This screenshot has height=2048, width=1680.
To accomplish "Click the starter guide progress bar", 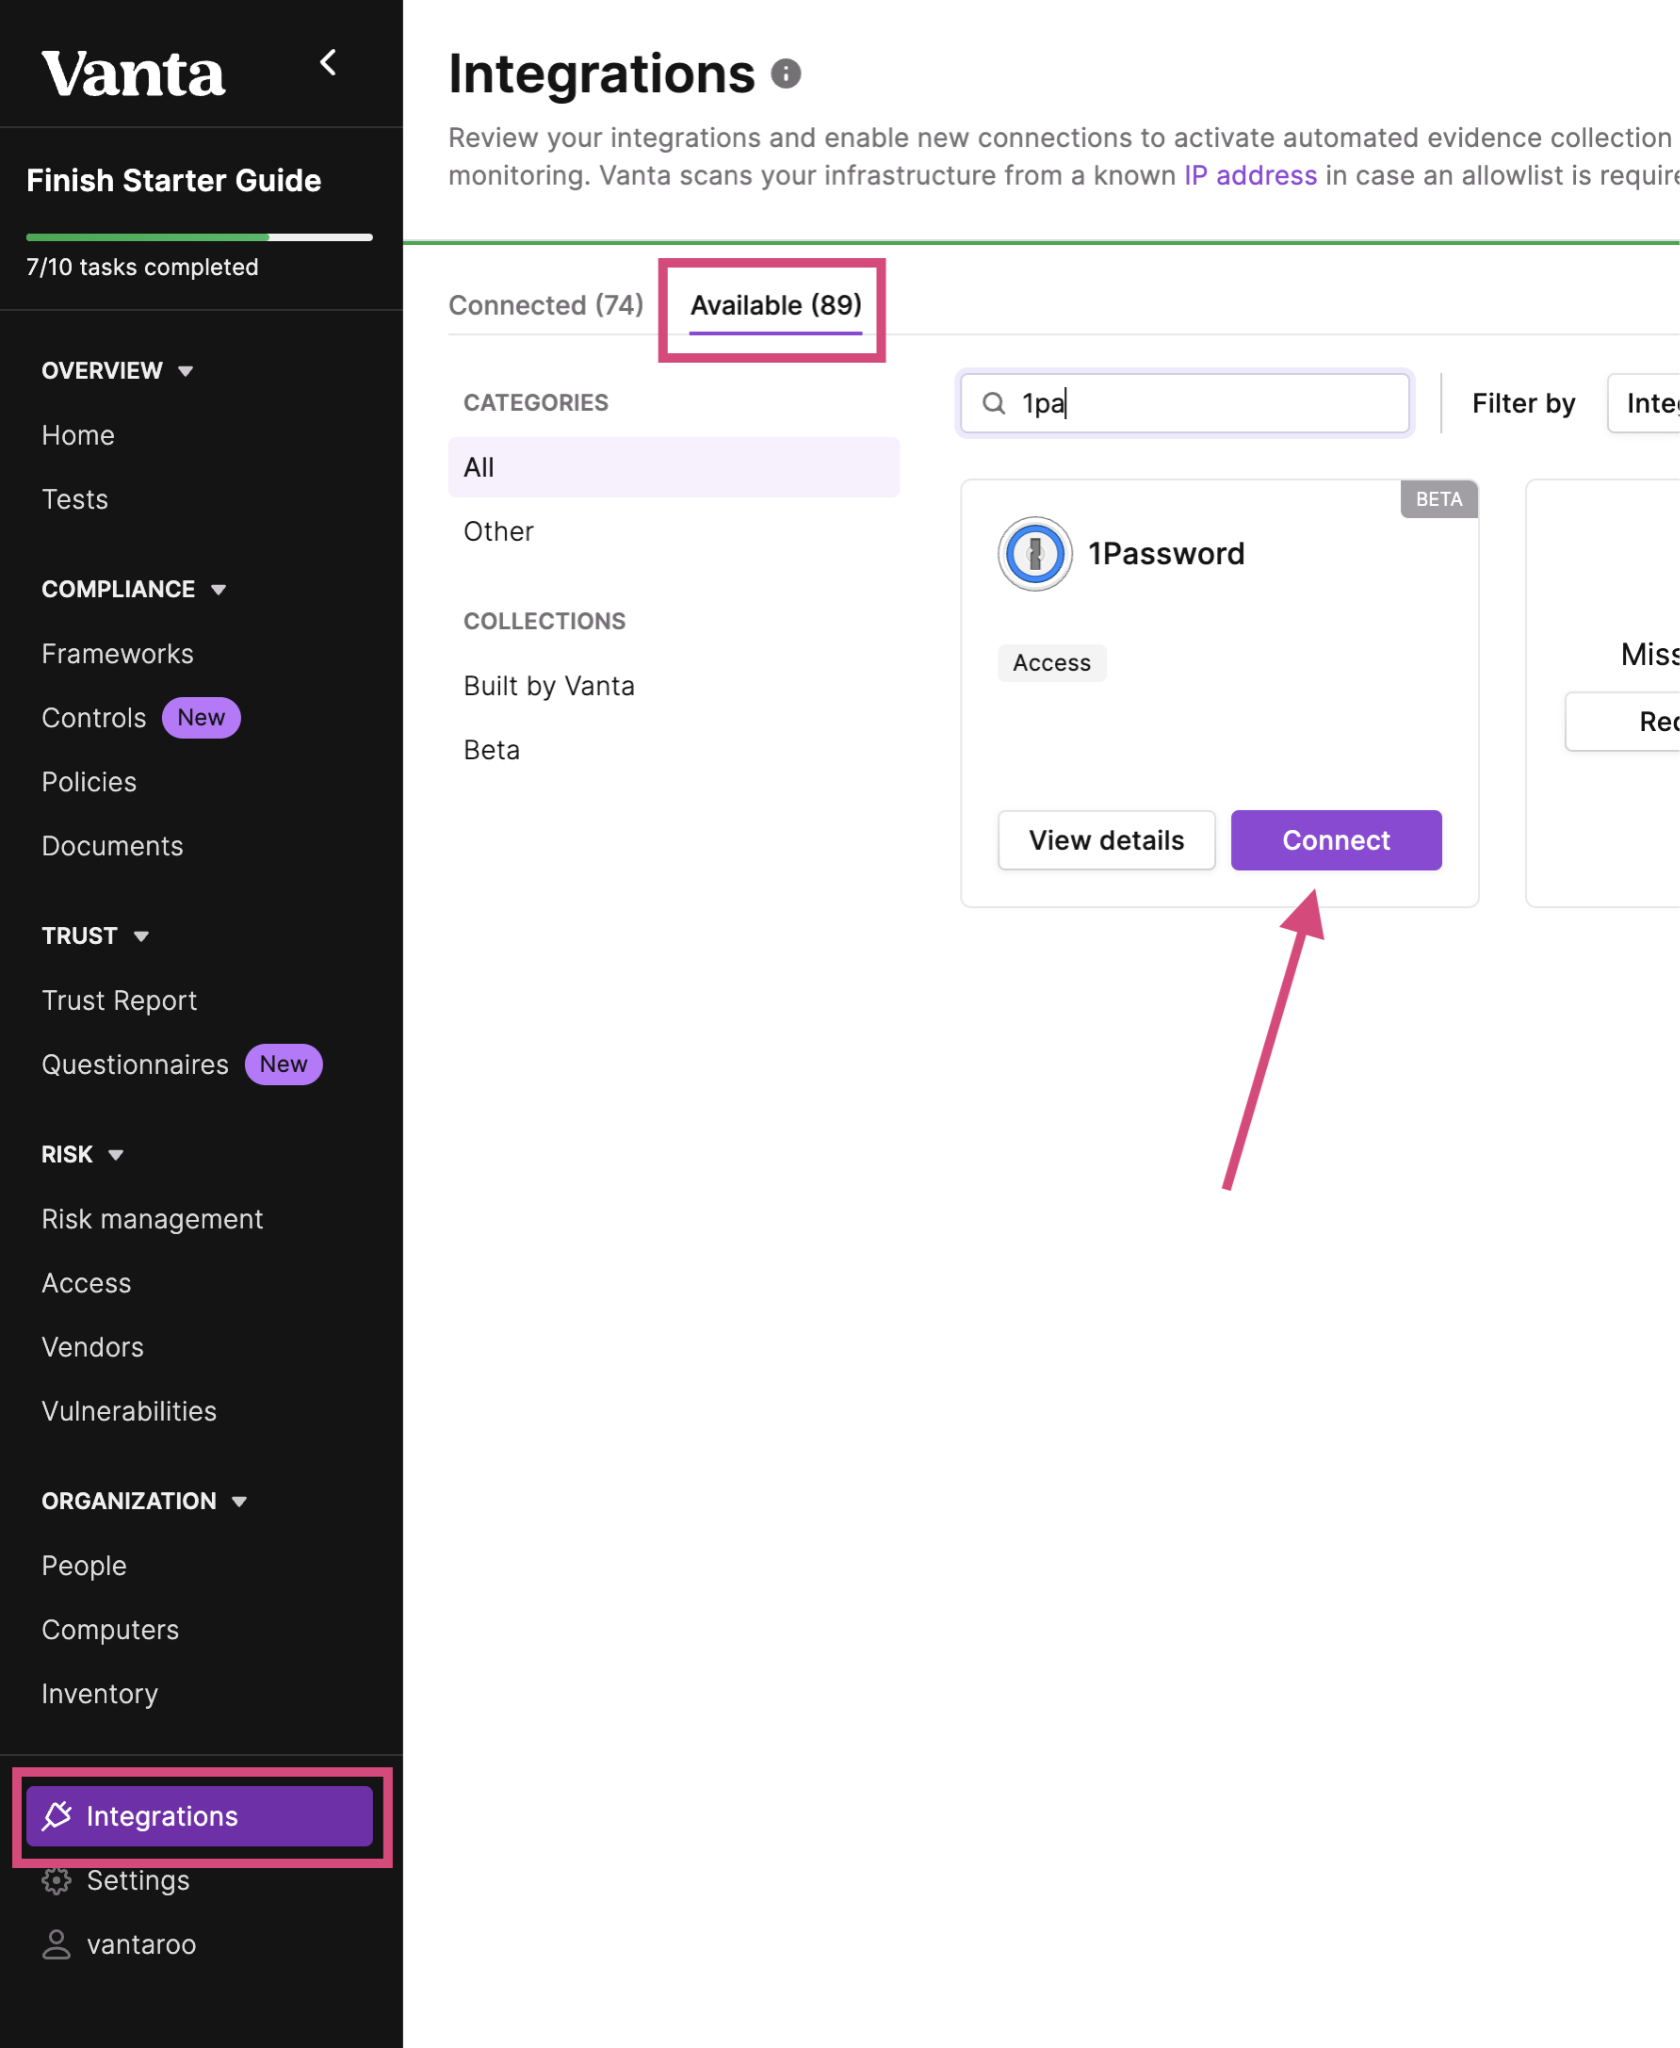I will (x=199, y=237).
